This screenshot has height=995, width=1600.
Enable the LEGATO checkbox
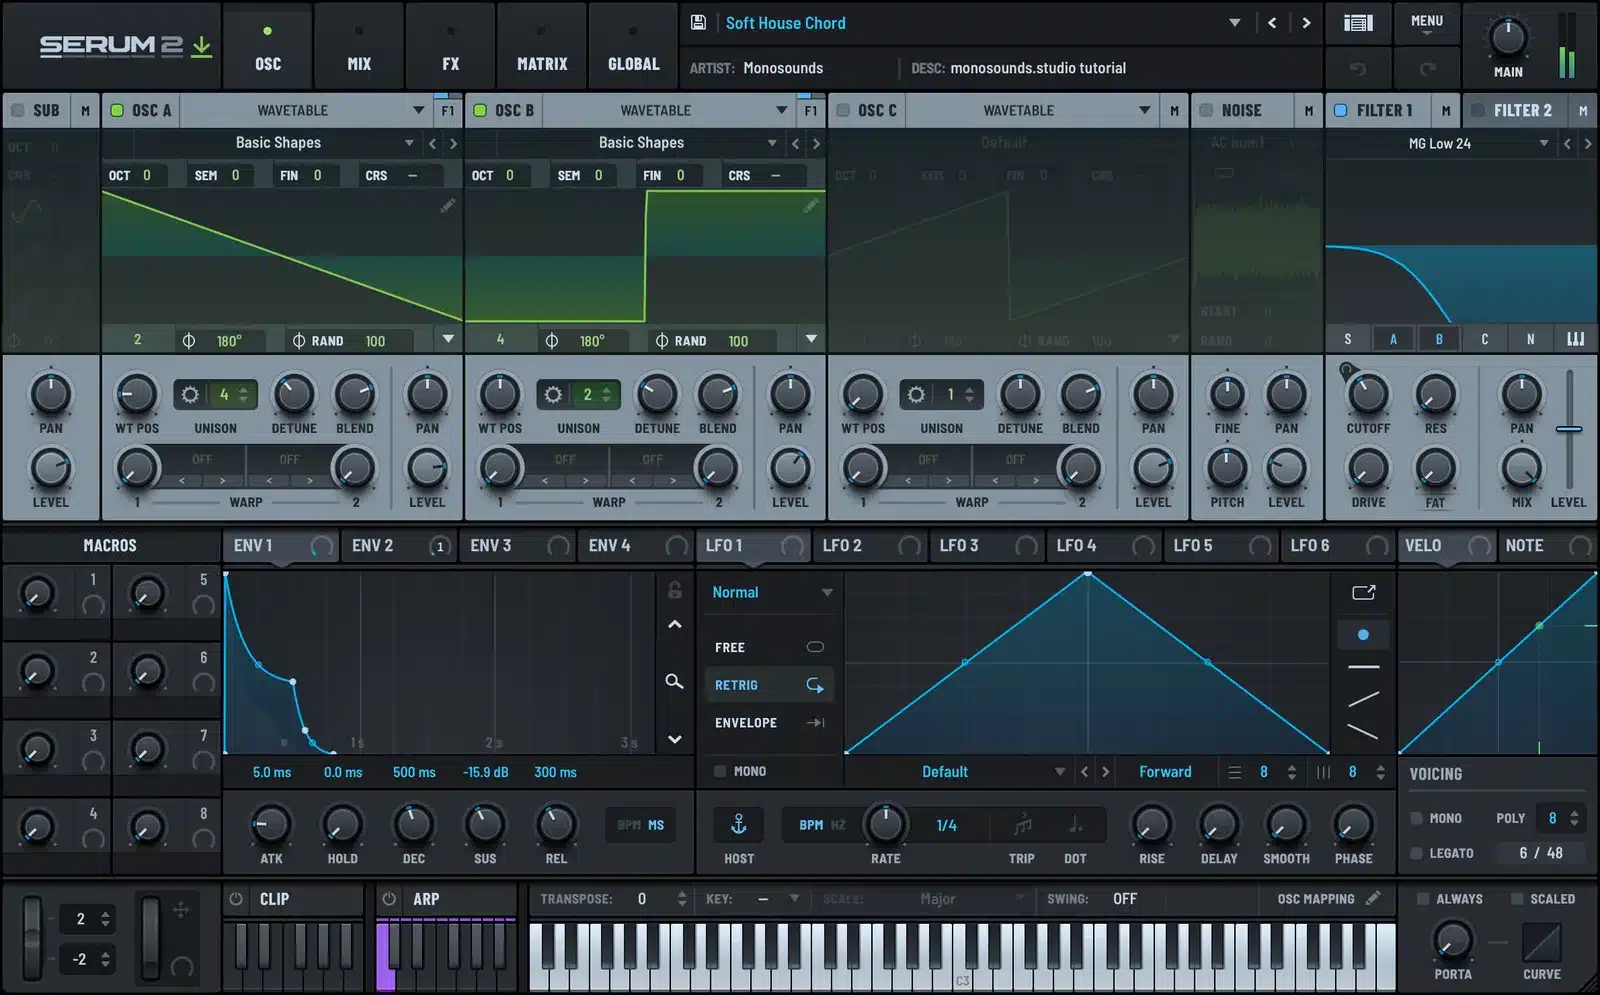point(1416,853)
